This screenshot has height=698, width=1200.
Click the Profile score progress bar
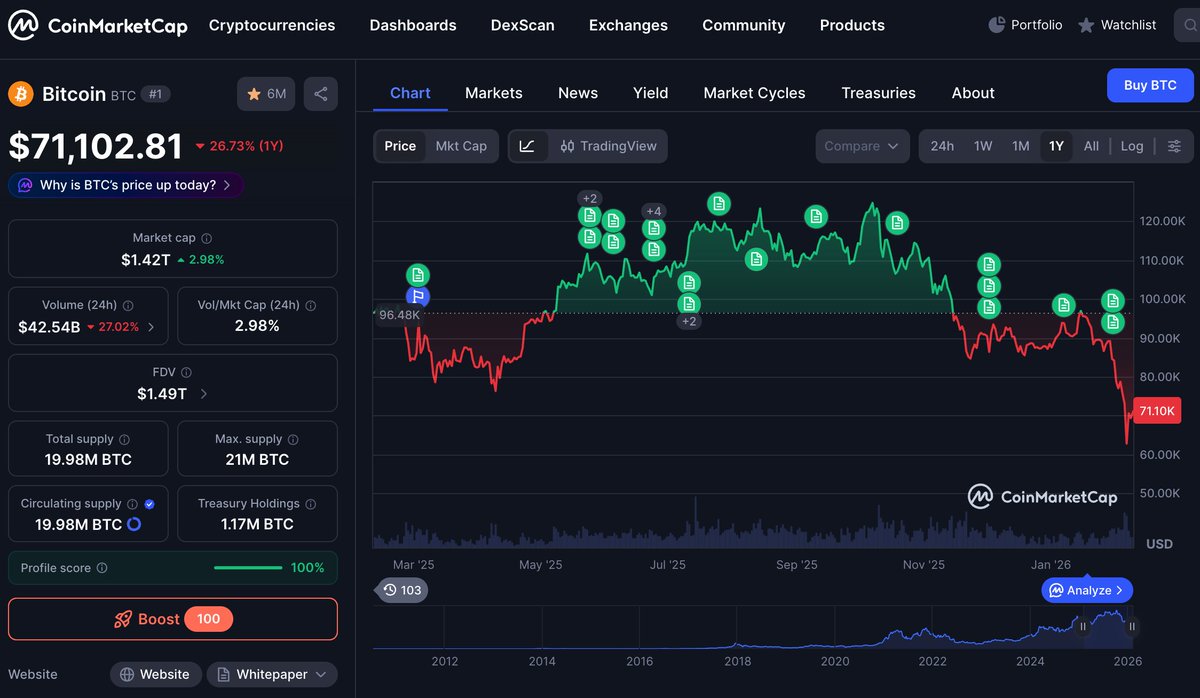[x=248, y=568]
